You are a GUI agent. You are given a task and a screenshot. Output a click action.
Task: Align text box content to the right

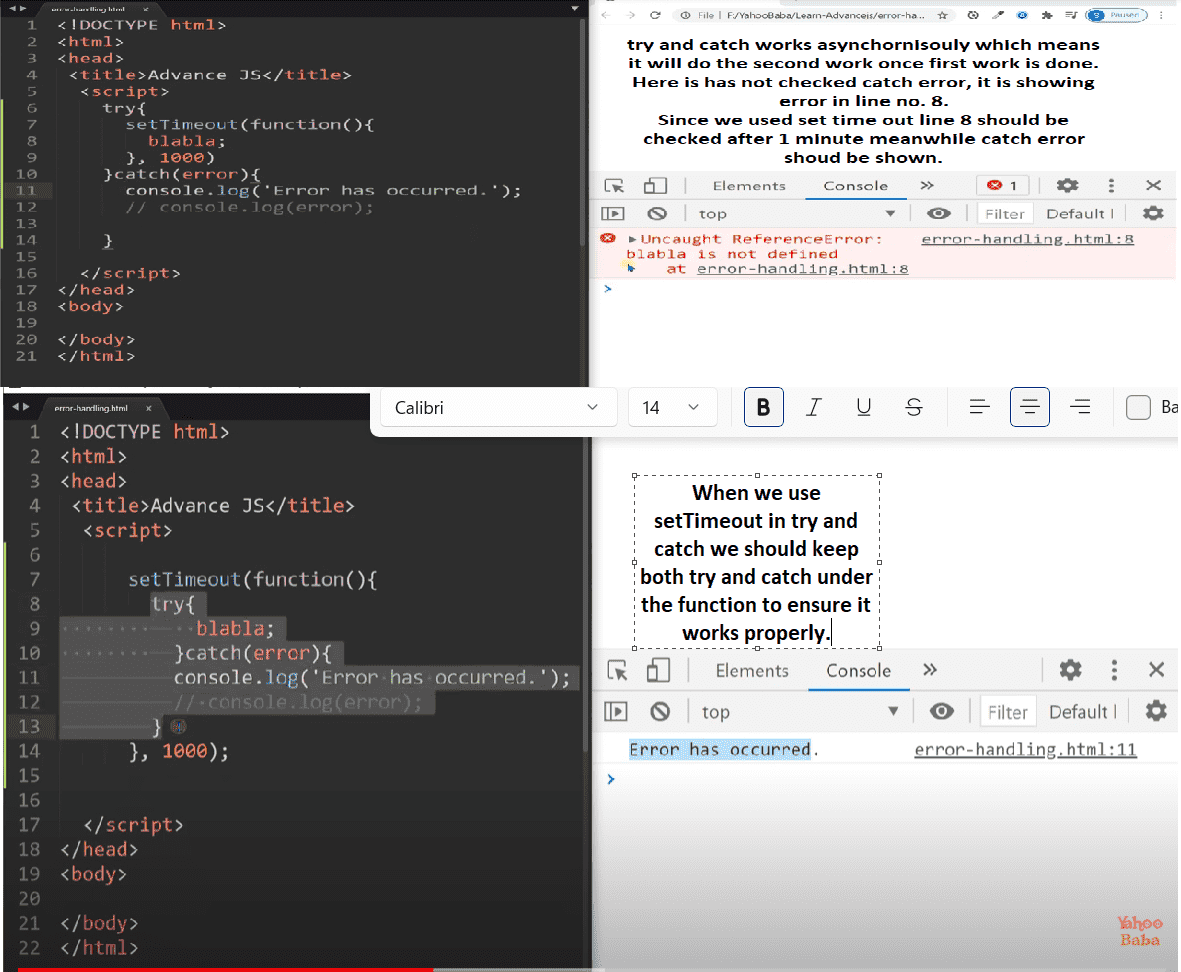pyautogui.click(x=1080, y=408)
